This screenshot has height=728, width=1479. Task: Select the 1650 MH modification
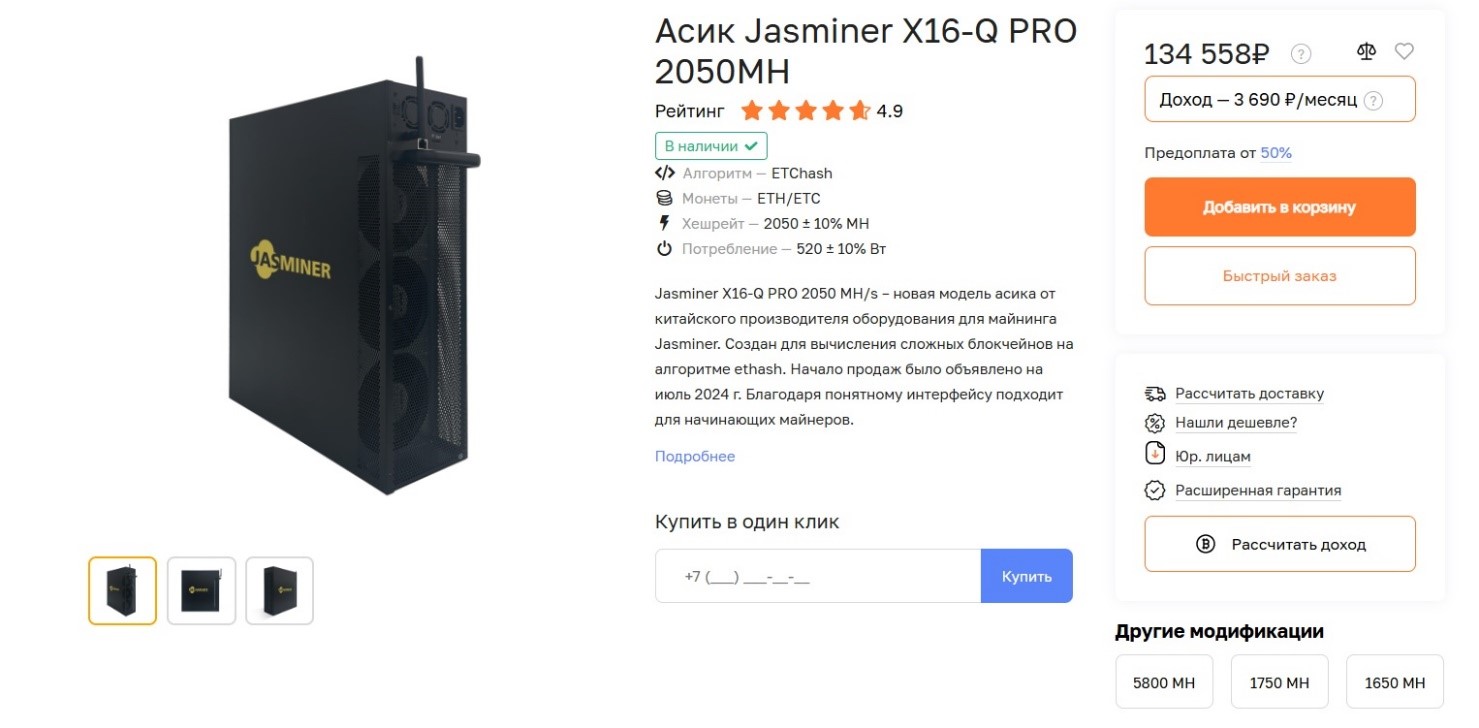click(x=1395, y=683)
